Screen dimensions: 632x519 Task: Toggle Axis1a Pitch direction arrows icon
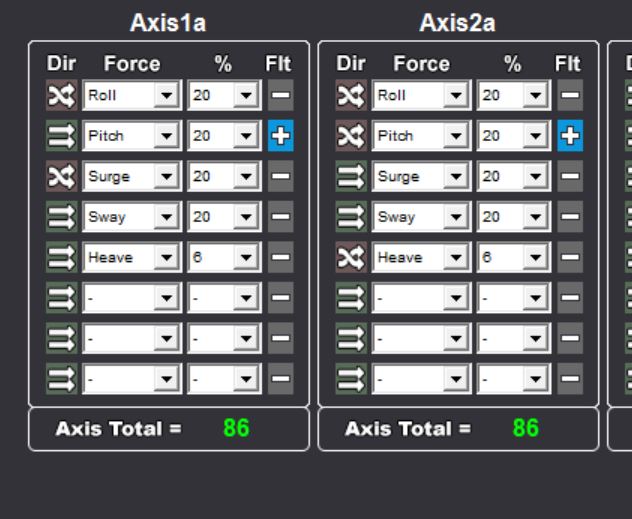[x=61, y=135]
